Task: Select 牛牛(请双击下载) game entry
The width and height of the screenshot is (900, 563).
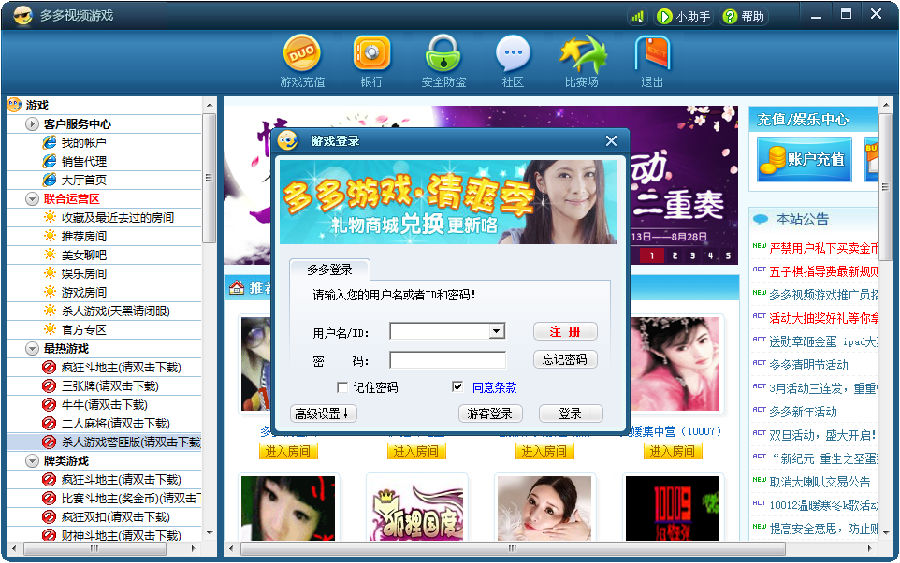Action: (104, 405)
